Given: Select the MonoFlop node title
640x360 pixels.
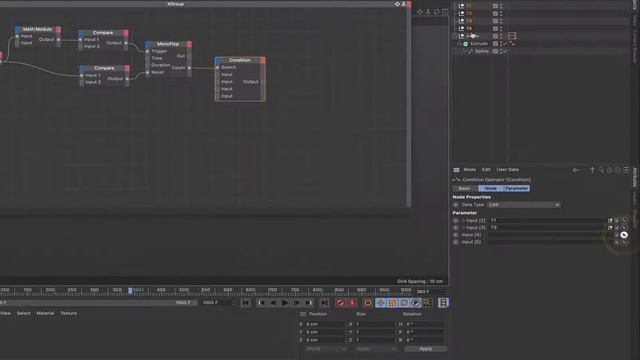Looking at the screenshot, I should tap(168, 44).
